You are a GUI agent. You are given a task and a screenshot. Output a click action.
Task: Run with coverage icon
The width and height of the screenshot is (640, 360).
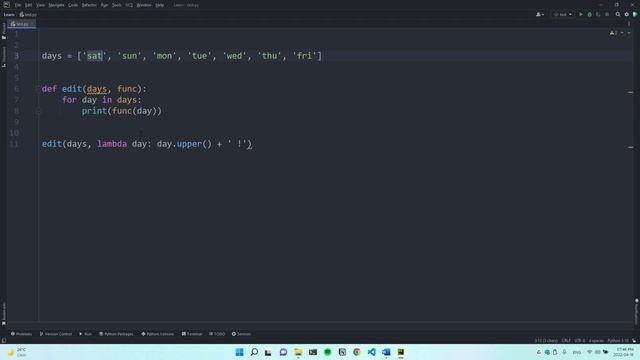[598, 14]
